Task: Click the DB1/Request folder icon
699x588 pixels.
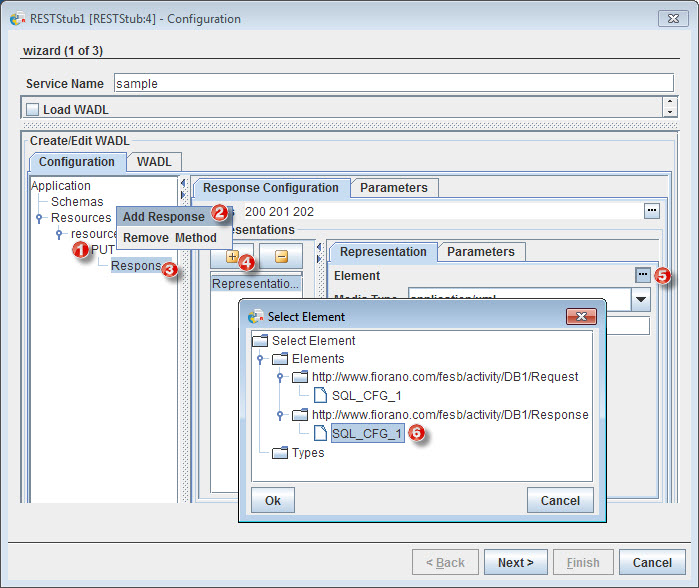Action: 300,377
